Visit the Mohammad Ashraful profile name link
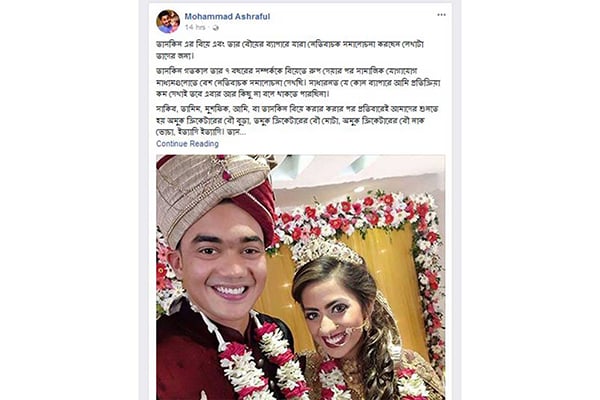Image resolution: width=600 pixels, height=400 pixels. click(227, 16)
